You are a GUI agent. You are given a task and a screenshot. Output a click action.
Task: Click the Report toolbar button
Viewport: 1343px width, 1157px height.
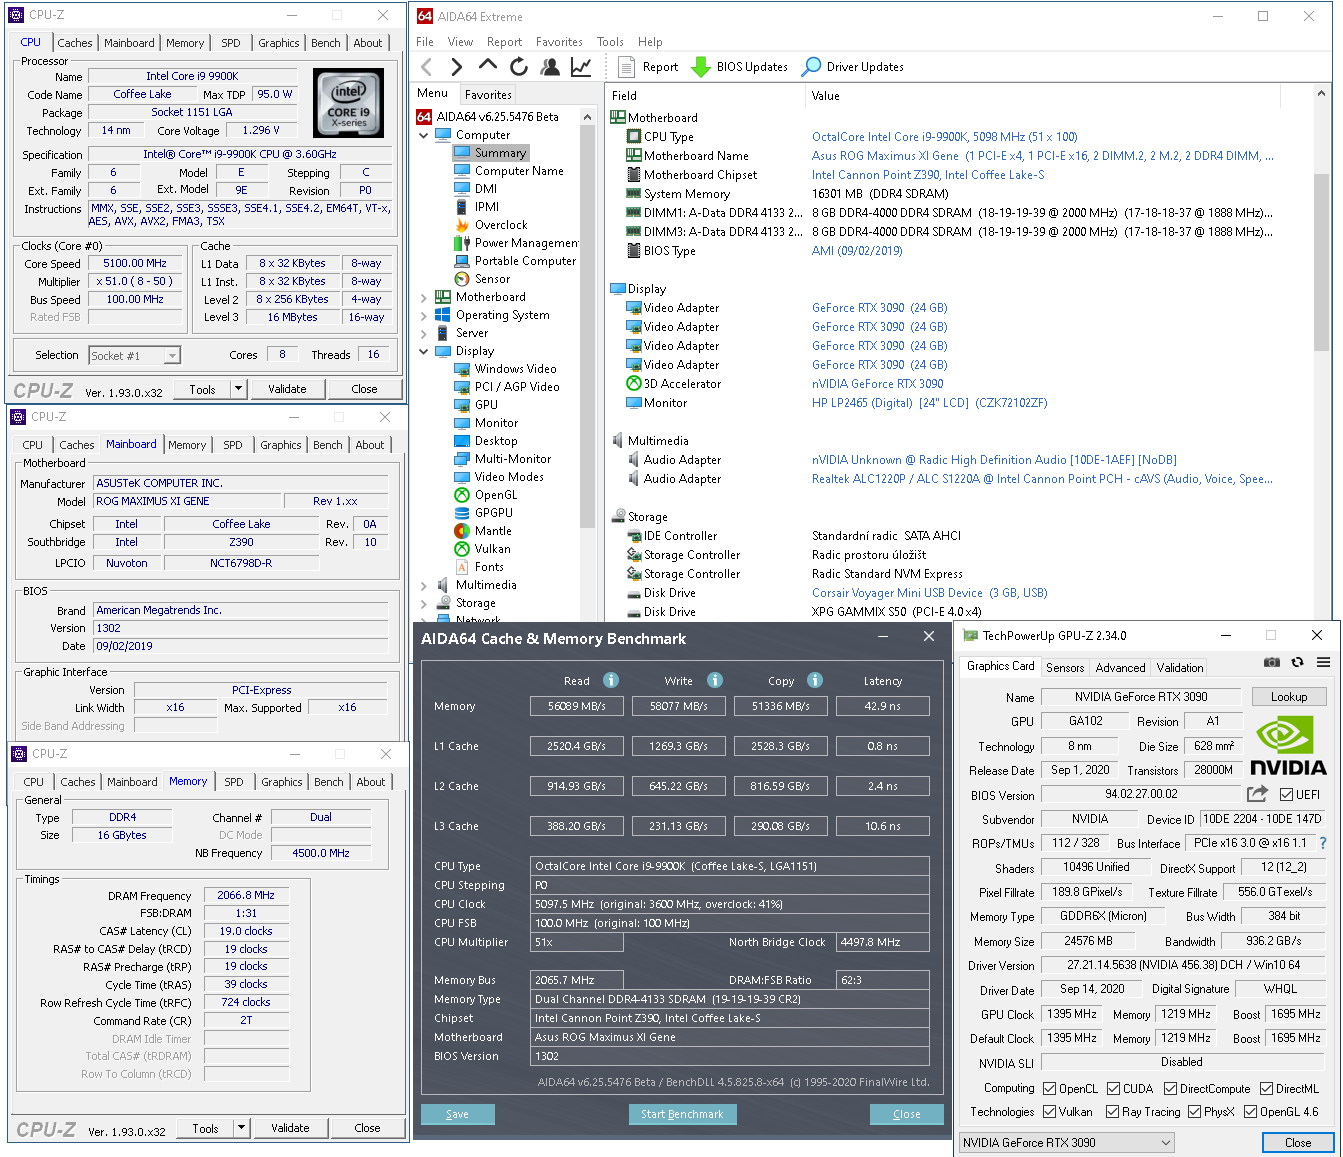point(648,67)
